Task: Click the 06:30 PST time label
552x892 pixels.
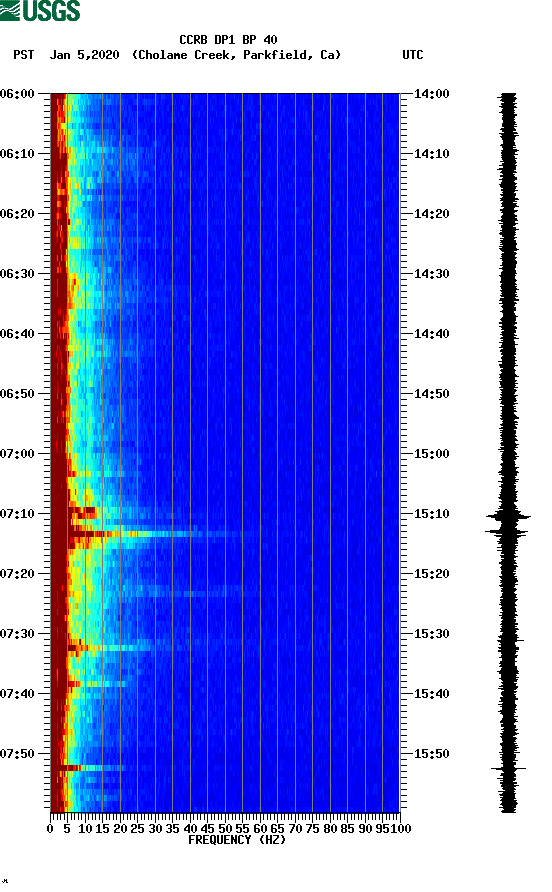Action: pyautogui.click(x=18, y=274)
